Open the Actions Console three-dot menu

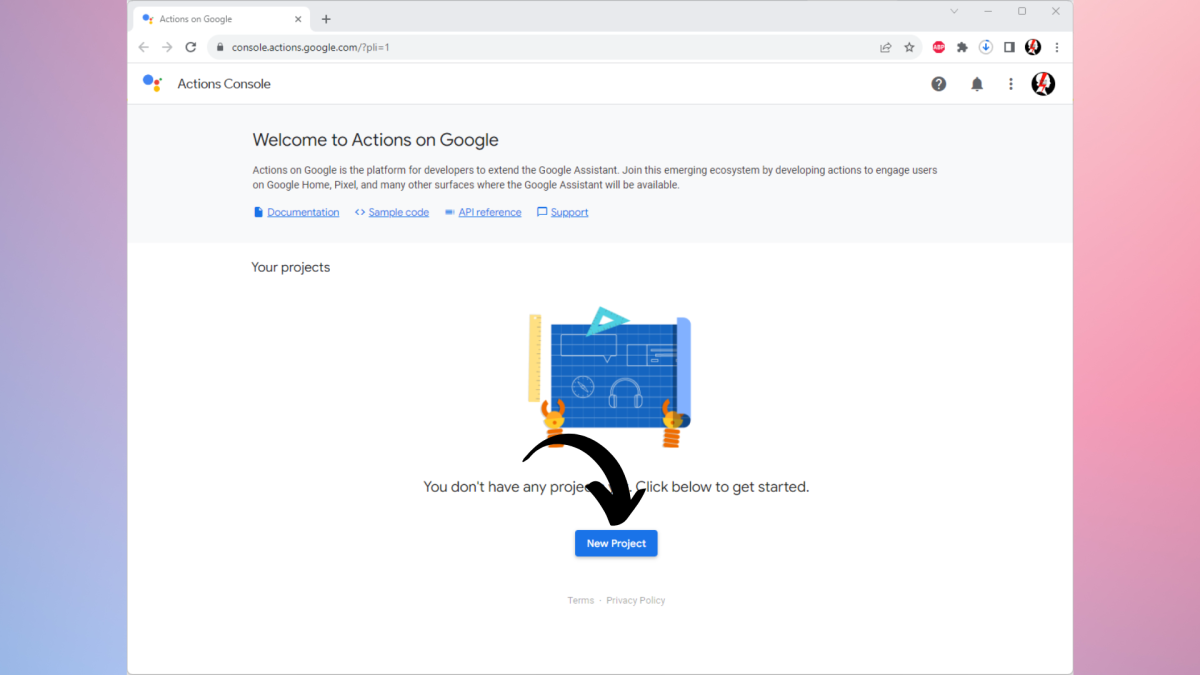click(1011, 84)
